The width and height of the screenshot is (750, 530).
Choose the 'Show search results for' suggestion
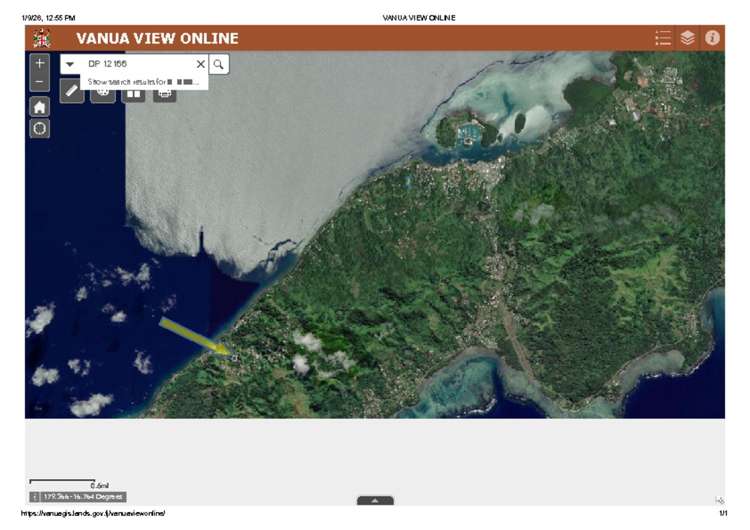tap(143, 82)
